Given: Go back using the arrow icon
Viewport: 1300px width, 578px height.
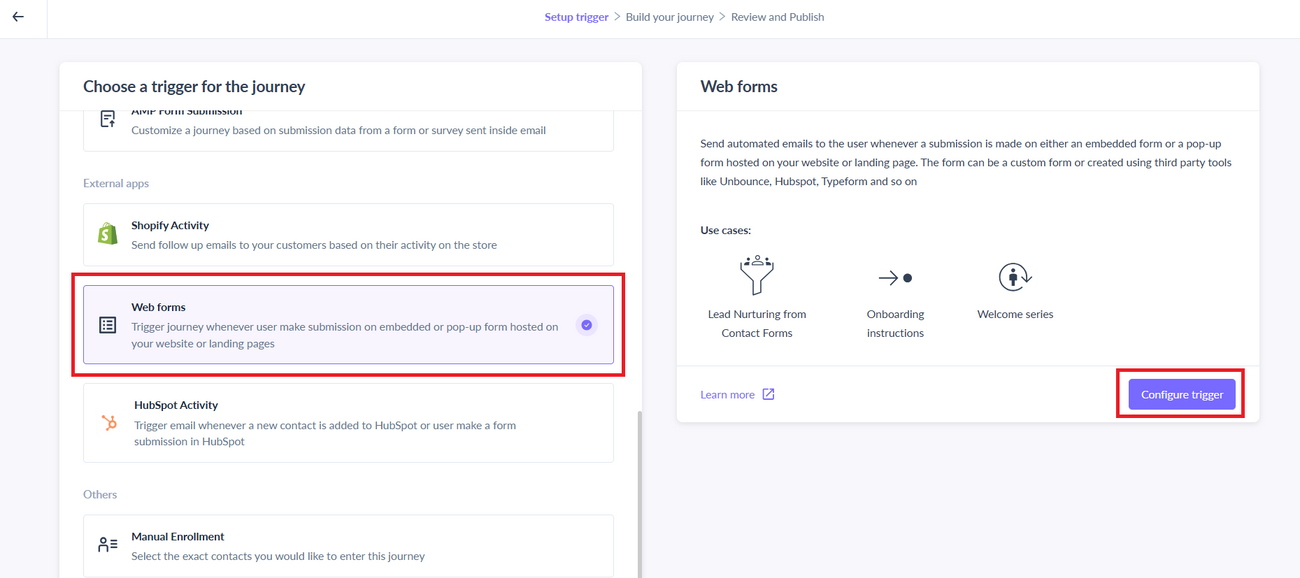Looking at the screenshot, I should [18, 17].
